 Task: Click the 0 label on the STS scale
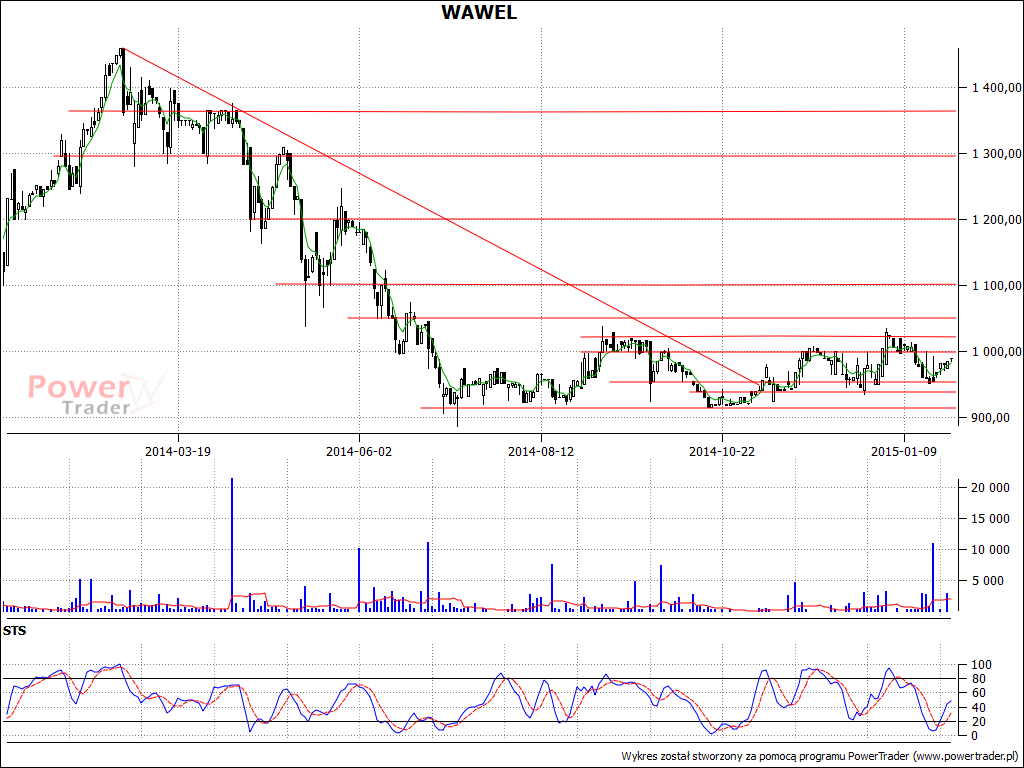tap(974, 735)
